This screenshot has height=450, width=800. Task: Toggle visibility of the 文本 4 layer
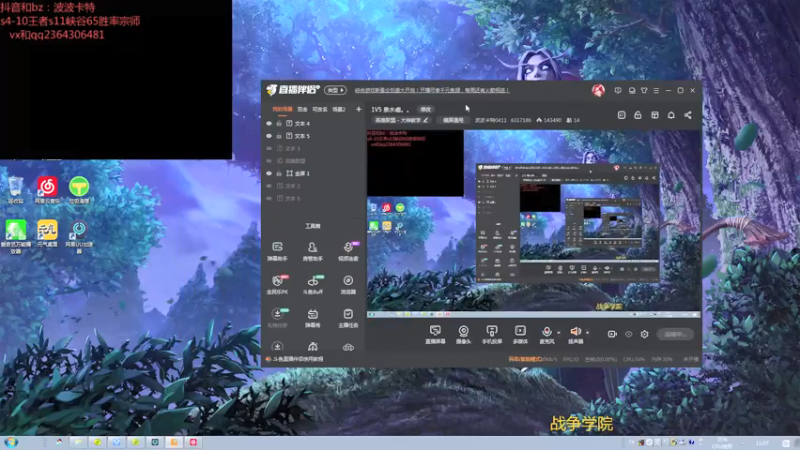[269, 123]
